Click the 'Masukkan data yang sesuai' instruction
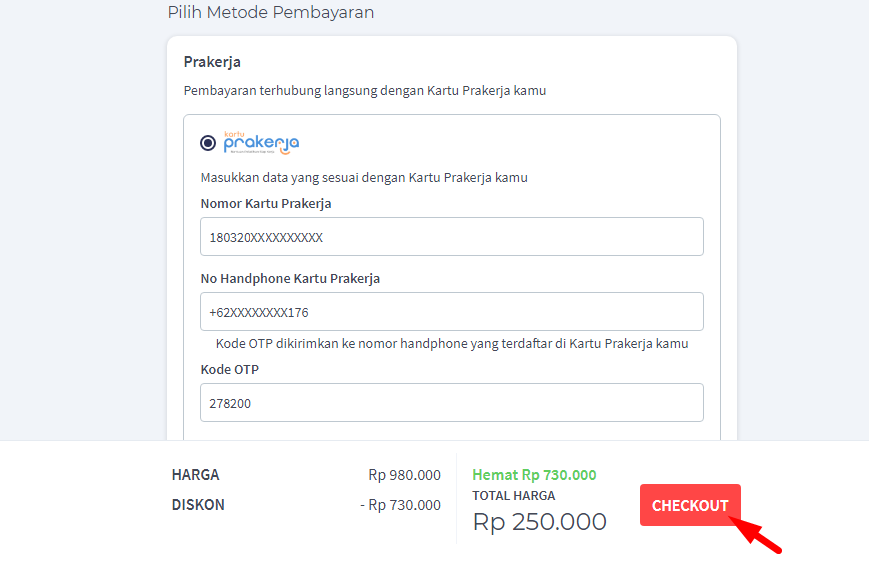The width and height of the screenshot is (869, 562). (x=364, y=178)
